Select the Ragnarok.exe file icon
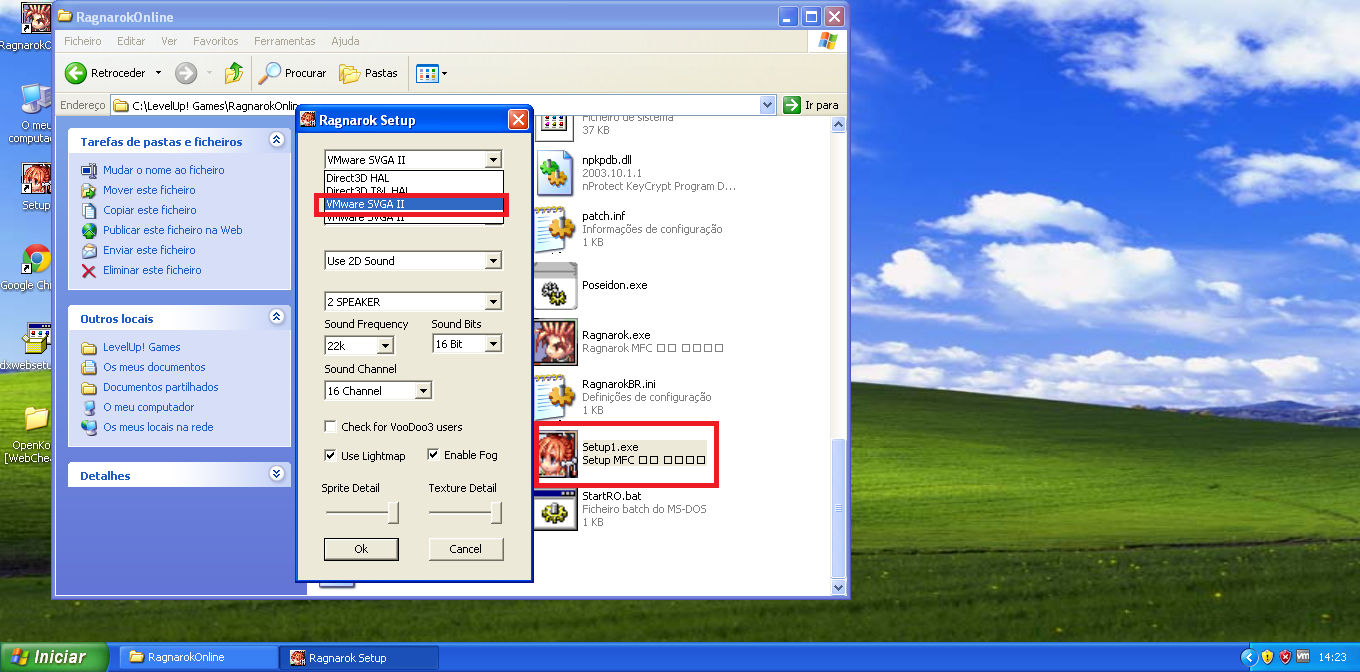The width and height of the screenshot is (1360, 672). click(556, 342)
